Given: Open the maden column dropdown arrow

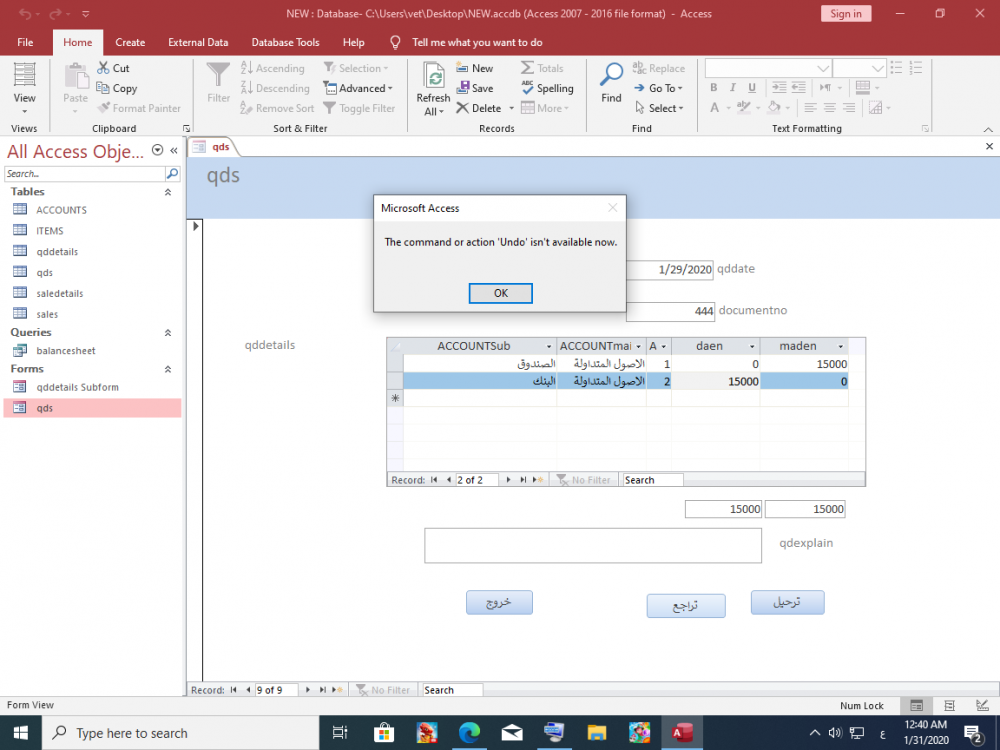Looking at the screenshot, I should [841, 346].
